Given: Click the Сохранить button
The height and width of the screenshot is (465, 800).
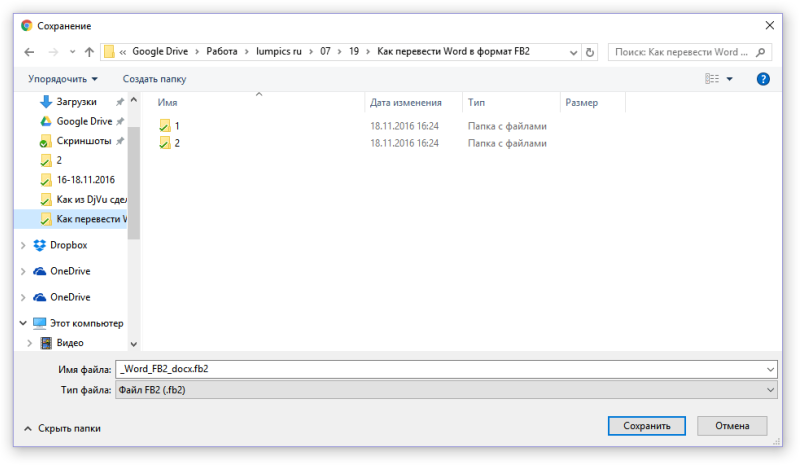Looking at the screenshot, I should (646, 426).
